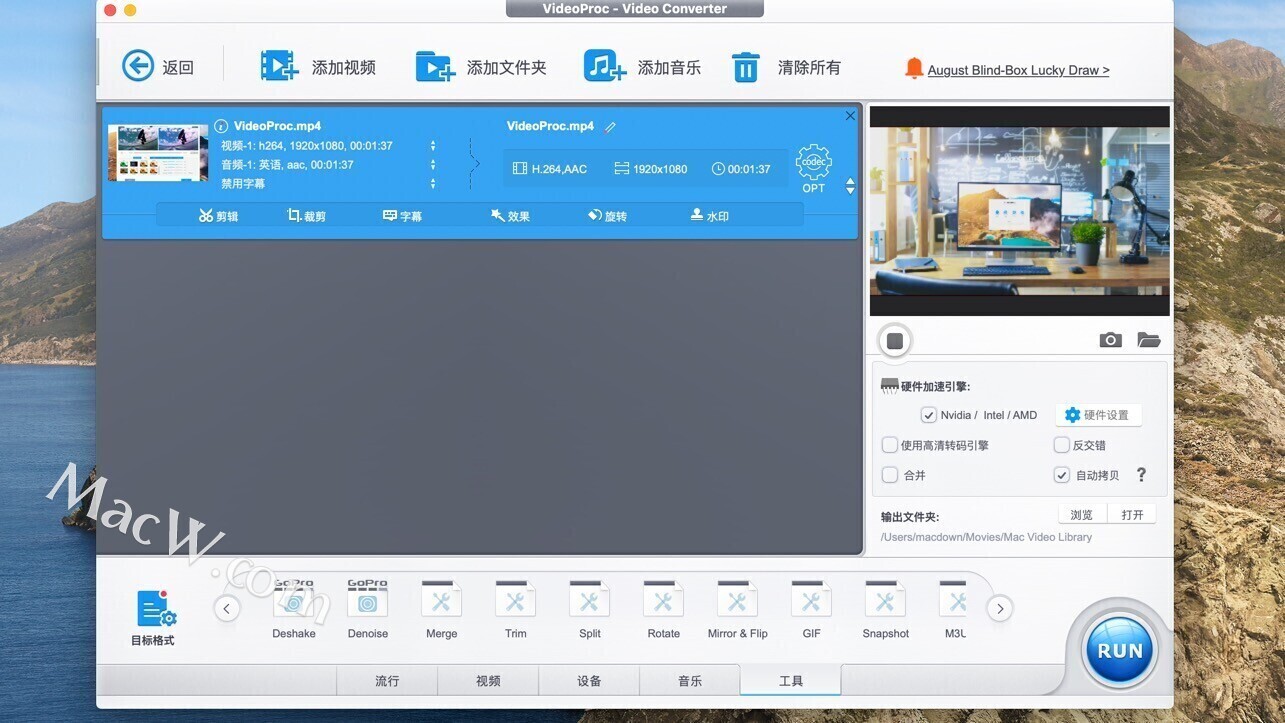Click the 添加音乐 add music icon

[604, 66]
